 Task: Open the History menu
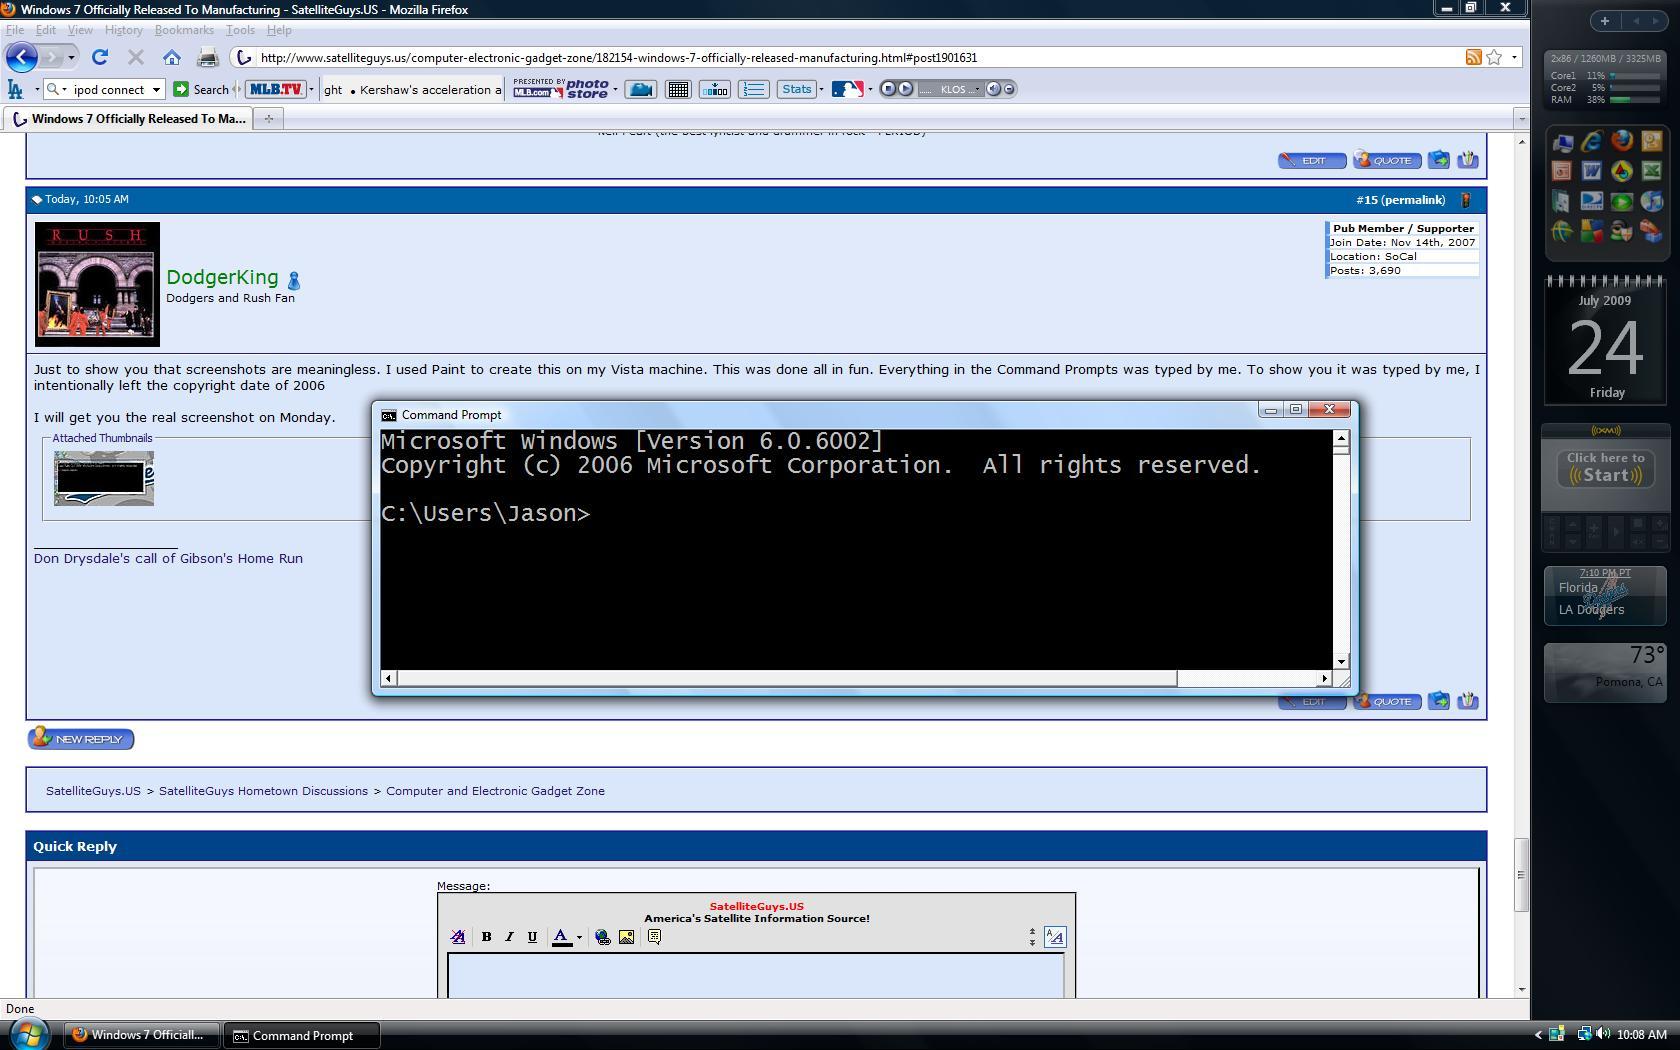[x=124, y=30]
